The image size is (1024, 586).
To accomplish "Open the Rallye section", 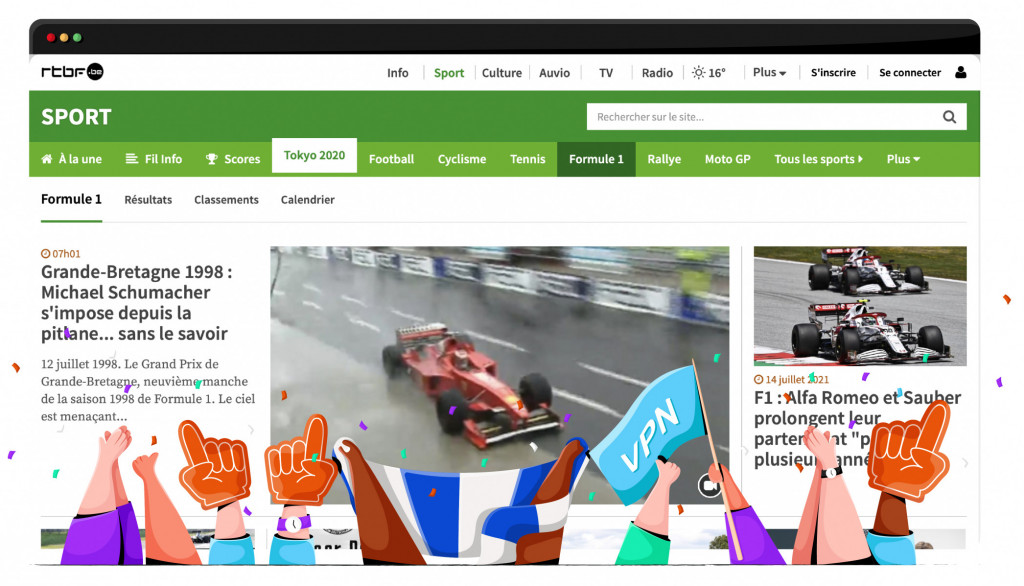I will [x=664, y=159].
